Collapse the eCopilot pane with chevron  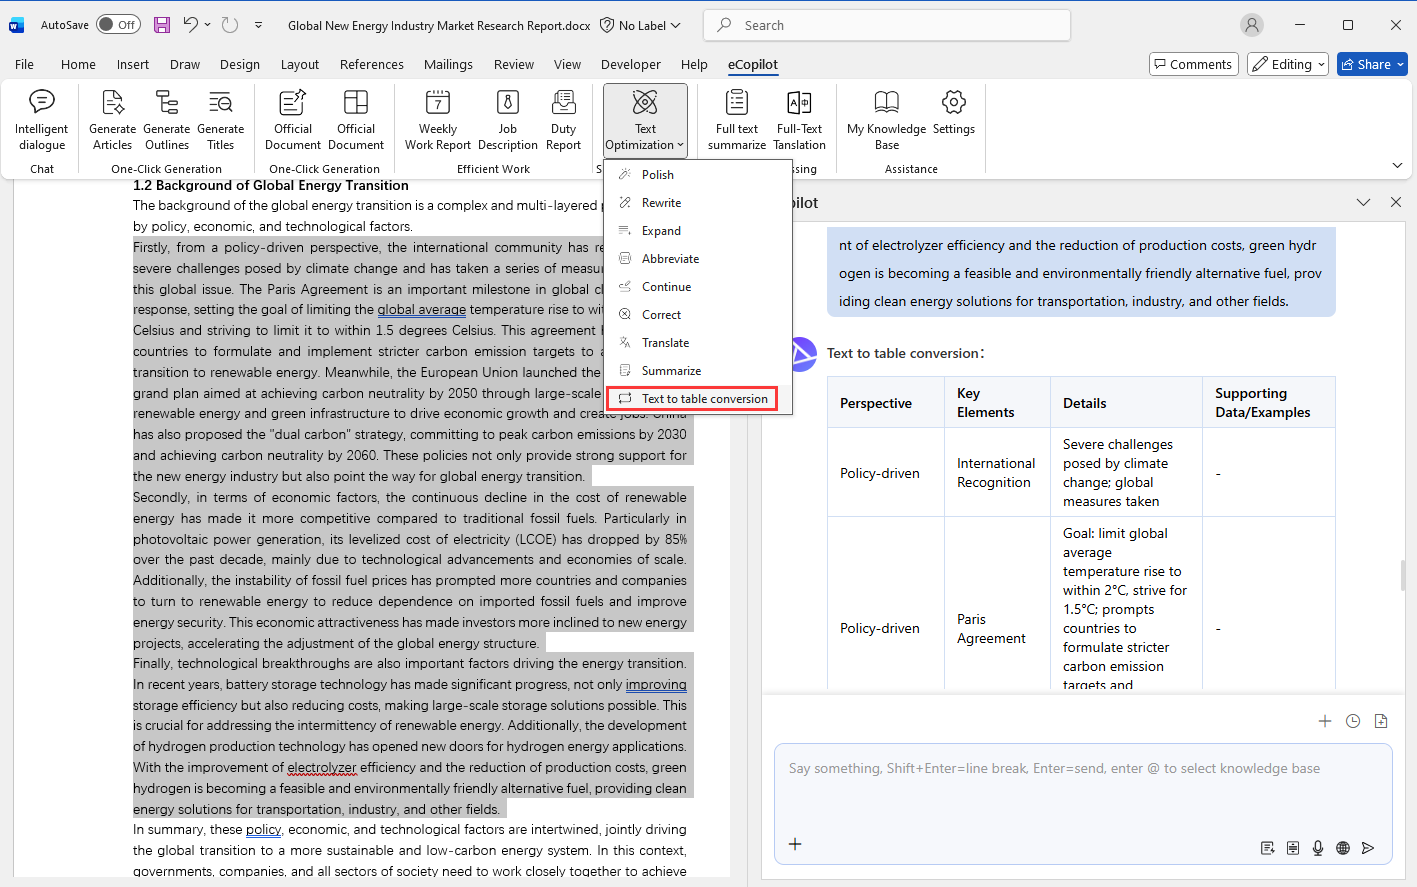(x=1363, y=202)
